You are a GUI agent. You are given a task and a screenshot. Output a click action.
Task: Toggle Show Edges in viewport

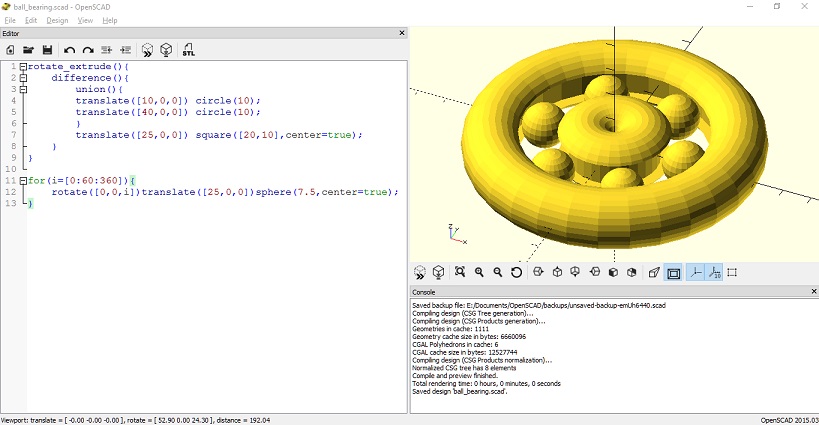pyautogui.click(x=732, y=272)
